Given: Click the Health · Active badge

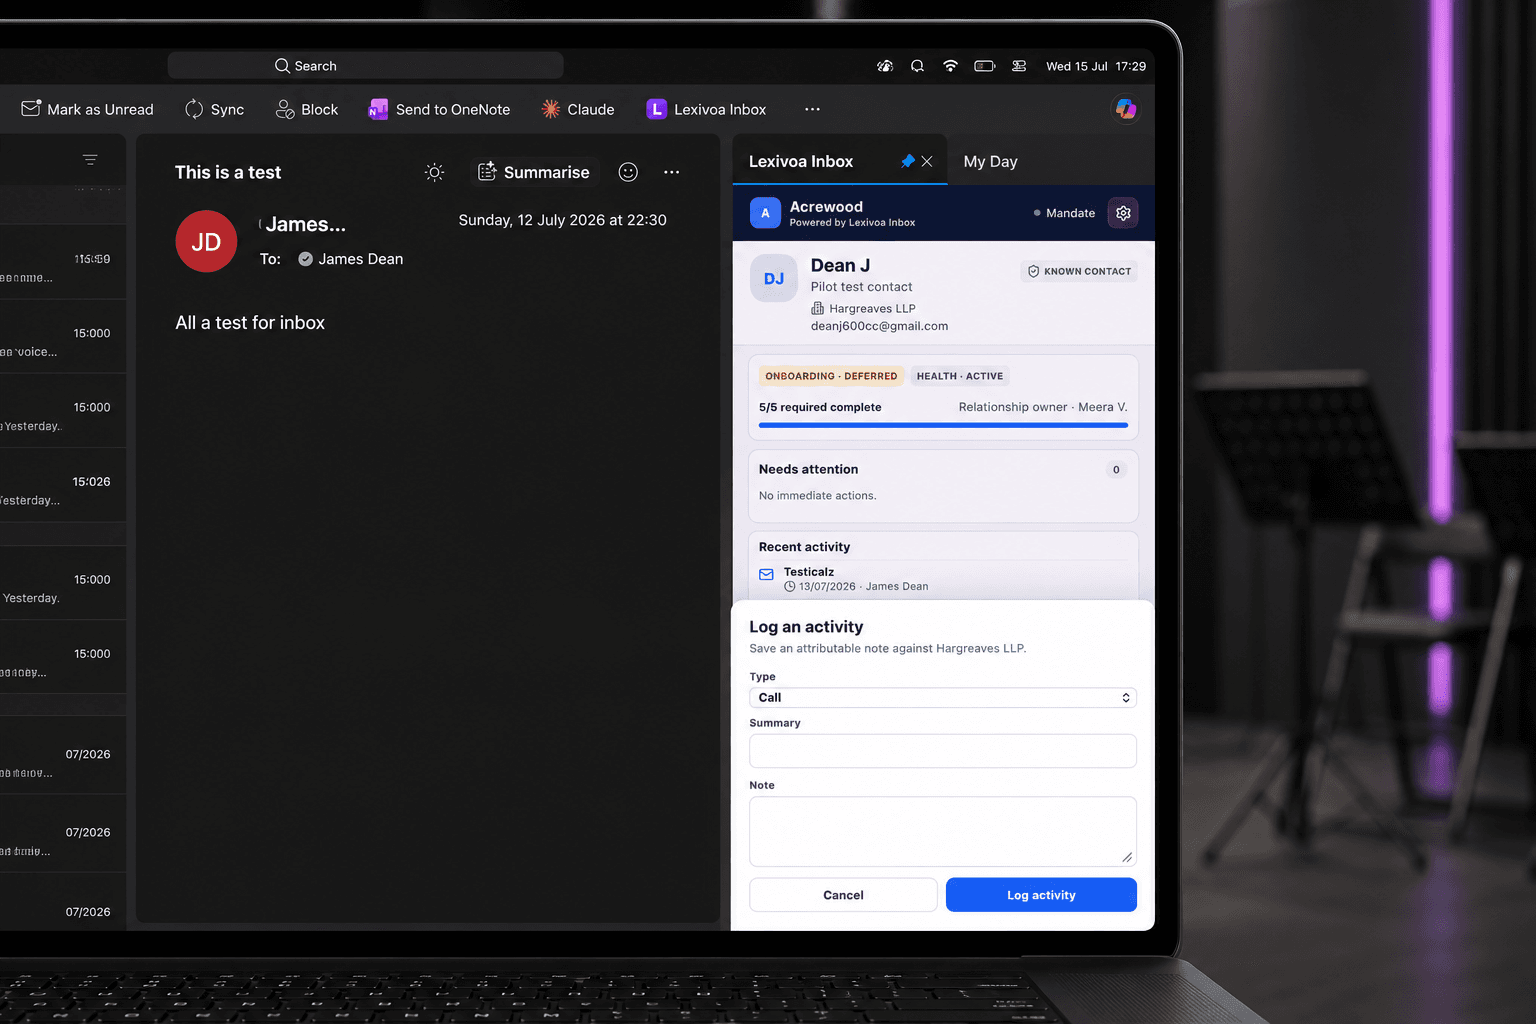Looking at the screenshot, I should pos(960,376).
